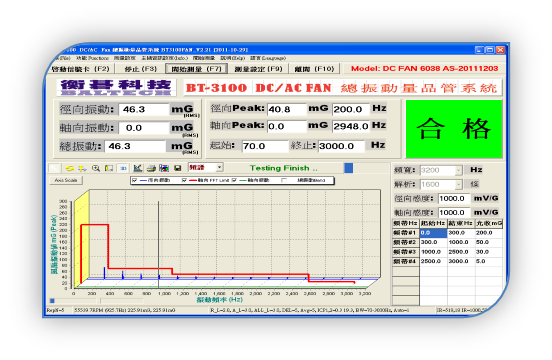
Task: Click the printer icon in chart toolbar
Action: click(x=151, y=168)
